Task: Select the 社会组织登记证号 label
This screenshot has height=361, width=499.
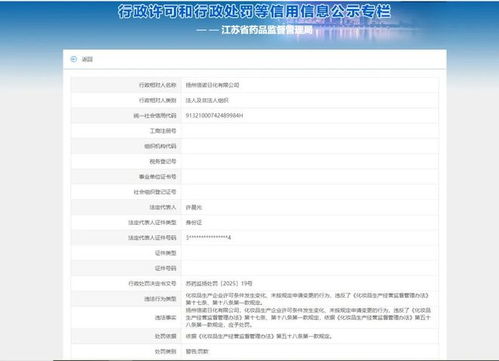Action: tap(155, 192)
